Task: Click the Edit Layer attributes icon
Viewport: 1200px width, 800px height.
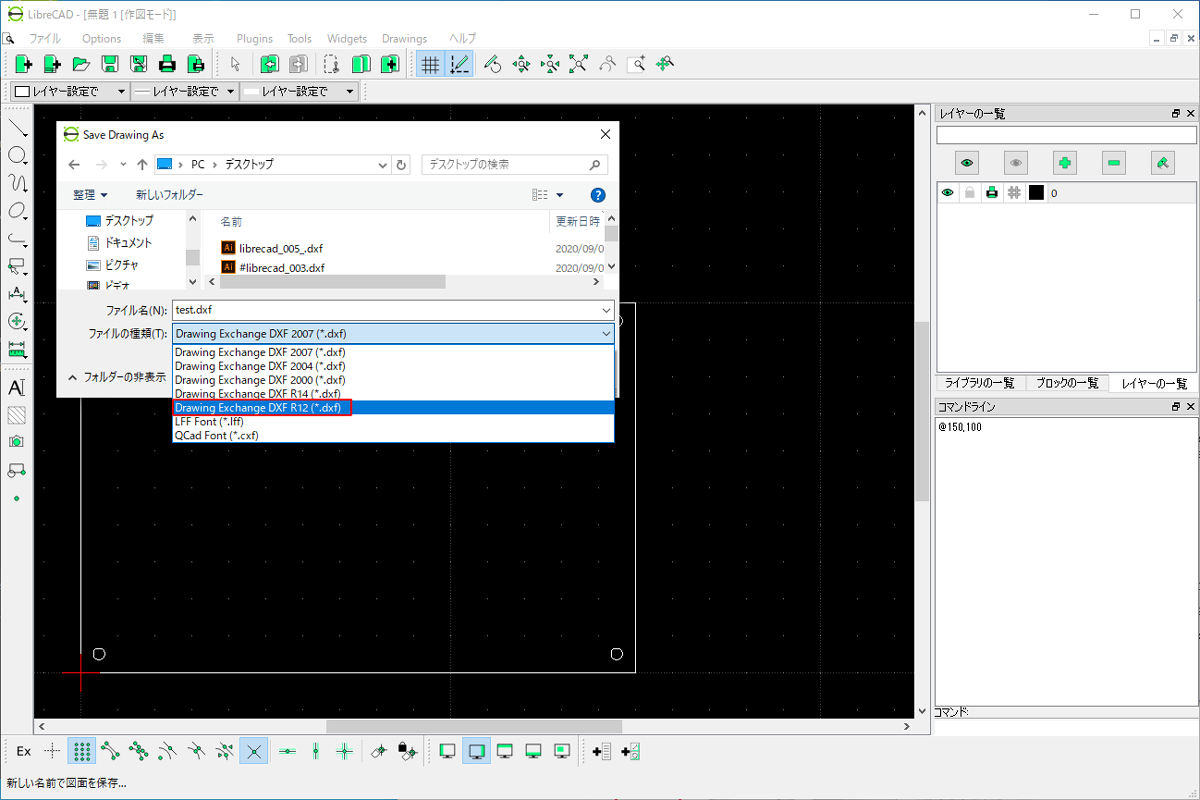Action: pos(1163,163)
